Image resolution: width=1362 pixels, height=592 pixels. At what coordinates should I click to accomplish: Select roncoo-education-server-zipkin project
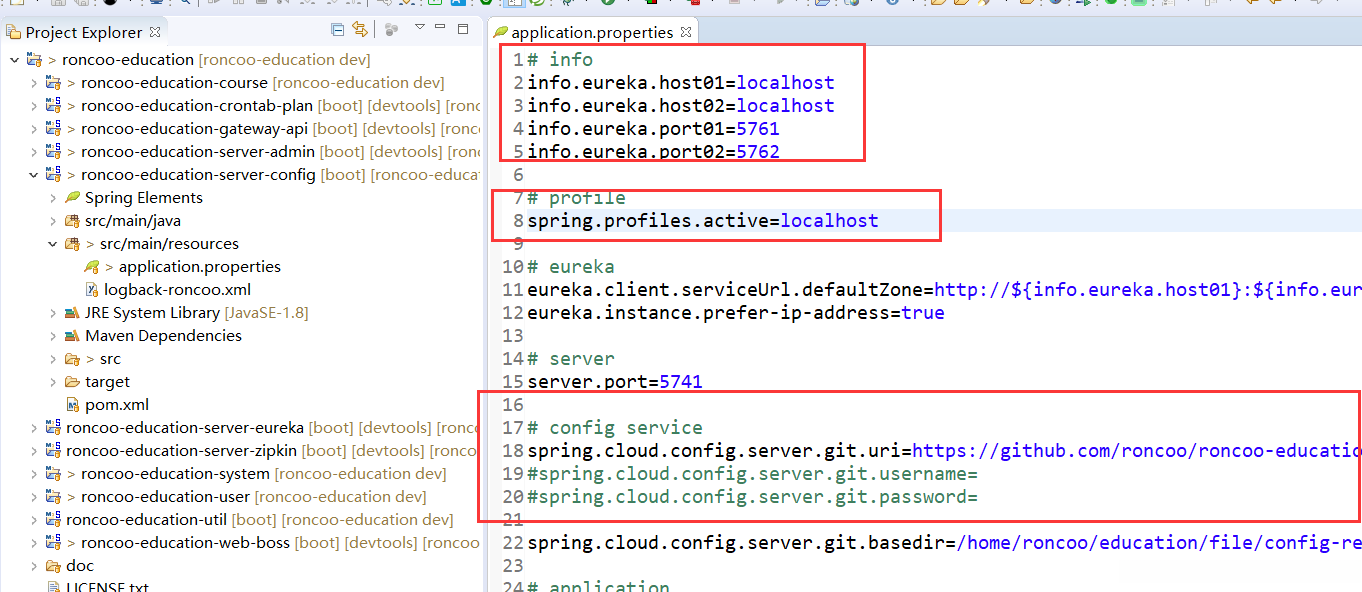tap(182, 451)
